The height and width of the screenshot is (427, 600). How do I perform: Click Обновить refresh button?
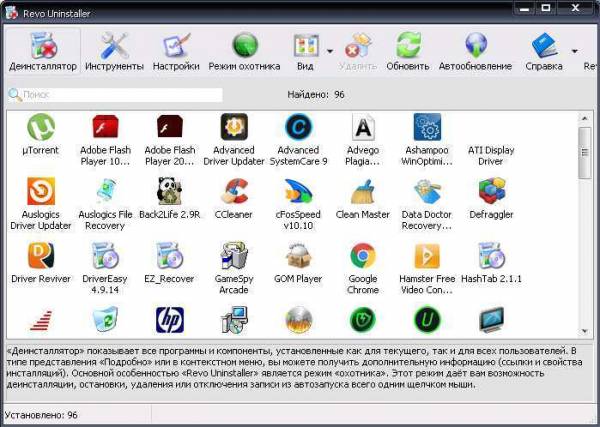[408, 52]
